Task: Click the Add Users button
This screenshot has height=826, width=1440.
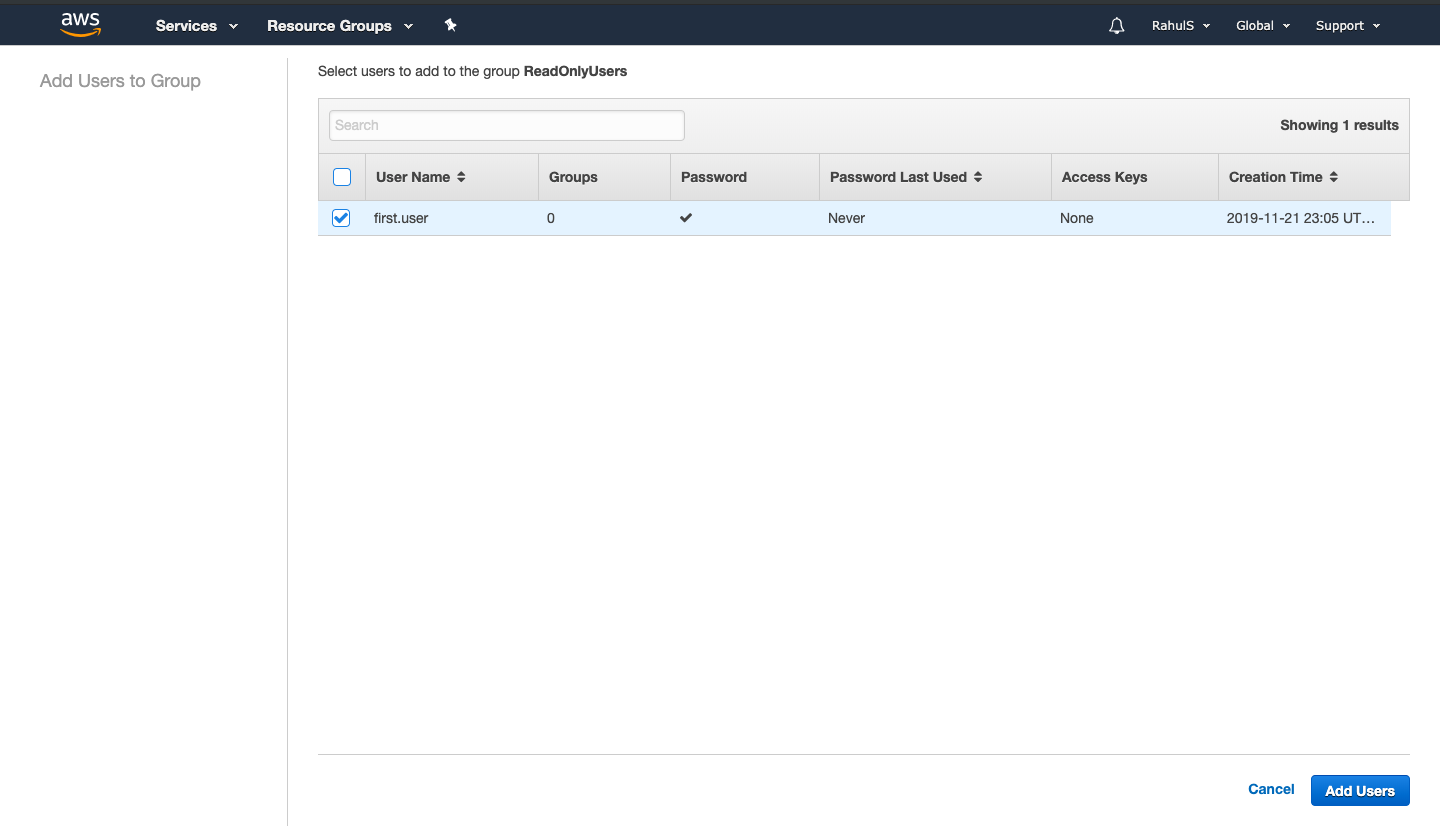Action: tap(1360, 790)
